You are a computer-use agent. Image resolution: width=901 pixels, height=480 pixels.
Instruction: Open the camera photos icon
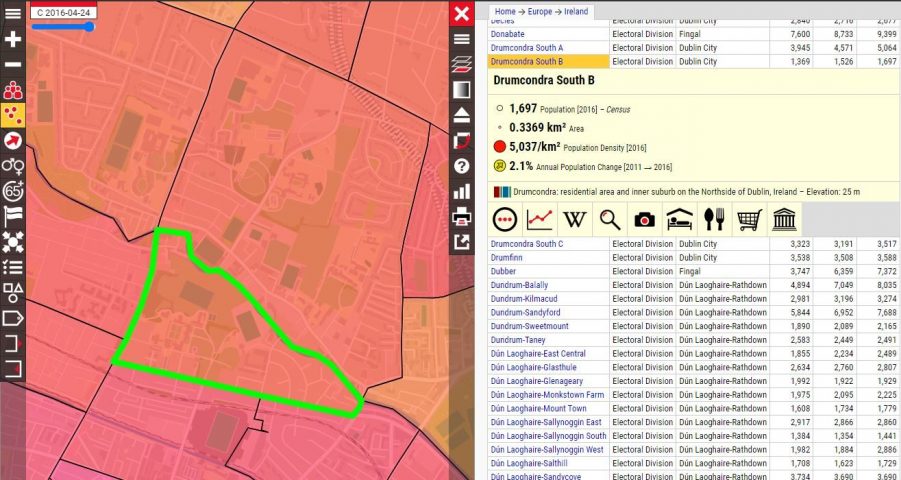coord(644,220)
